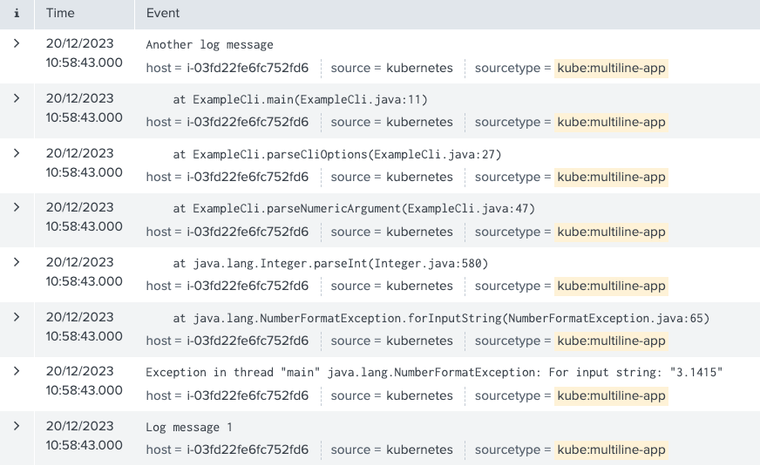Click the Event column header
This screenshot has width=760, height=465.
pos(163,14)
